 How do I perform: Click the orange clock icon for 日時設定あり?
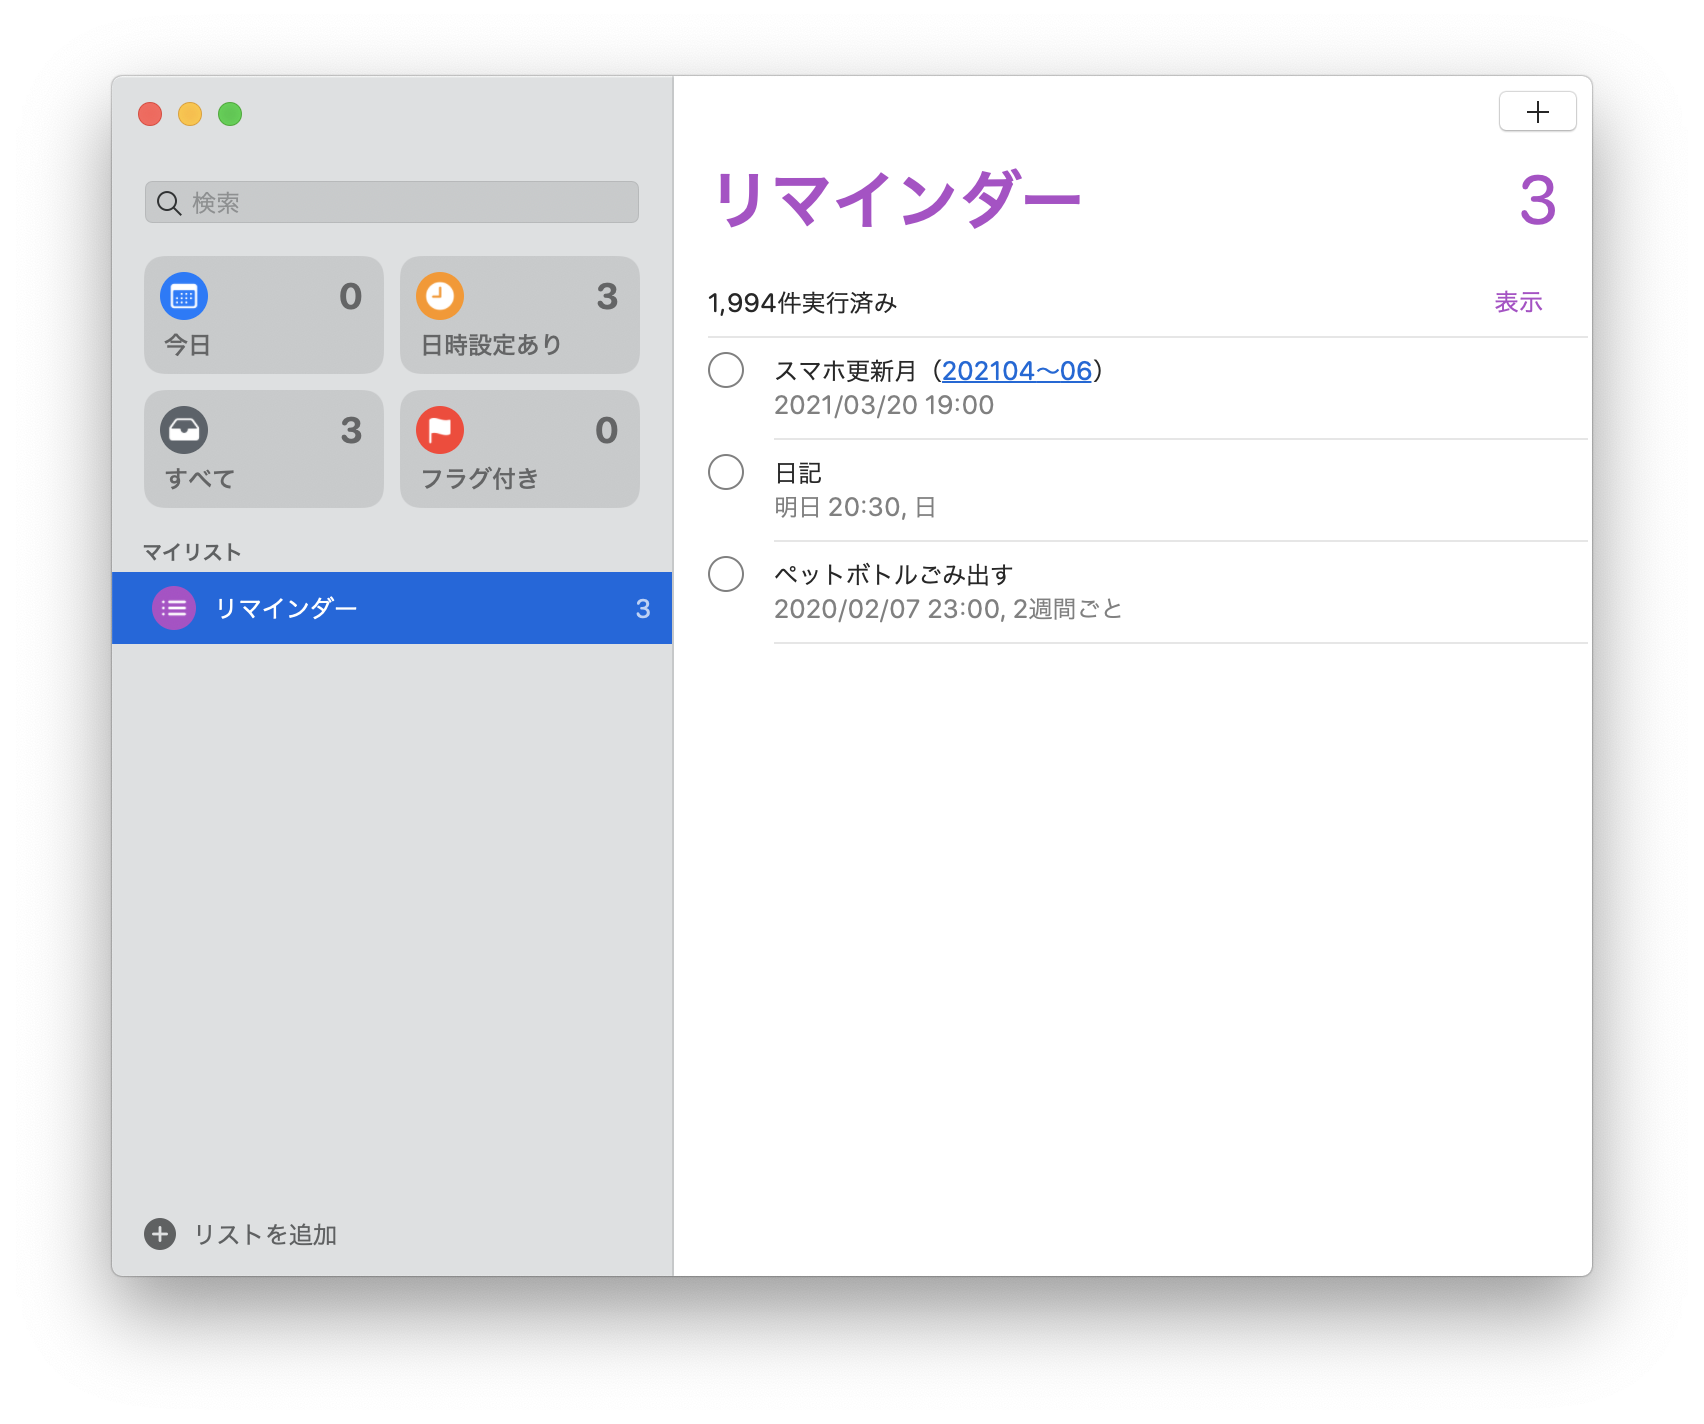[440, 296]
